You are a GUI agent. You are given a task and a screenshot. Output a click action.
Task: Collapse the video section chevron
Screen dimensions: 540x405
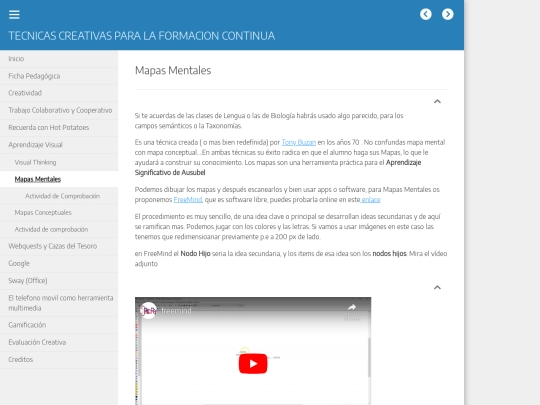(x=437, y=287)
